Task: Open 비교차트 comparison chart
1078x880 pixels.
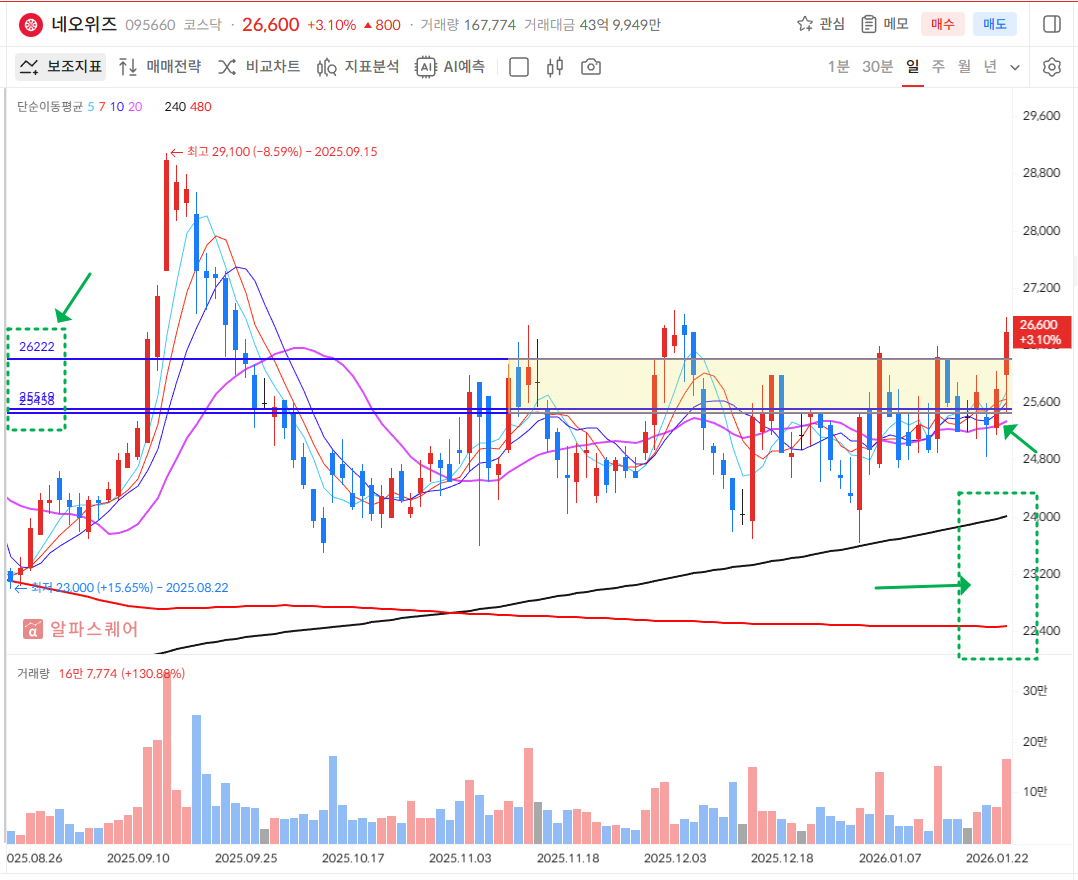Action: (259, 67)
